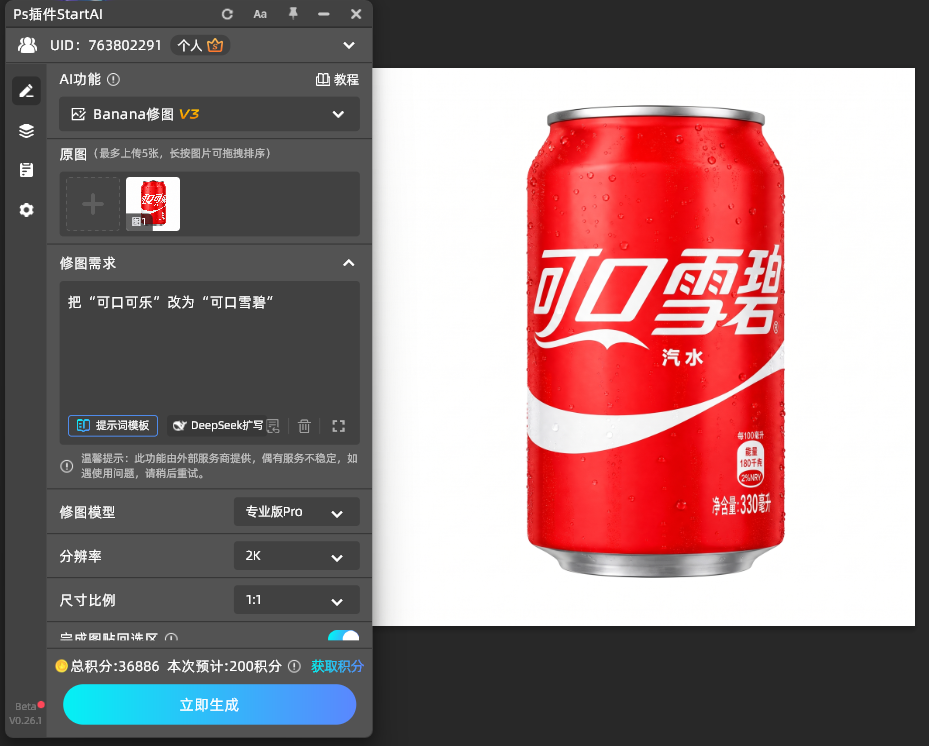Click the image icon in Banana修图 dropdown
The height and width of the screenshot is (746, 929).
point(78,114)
